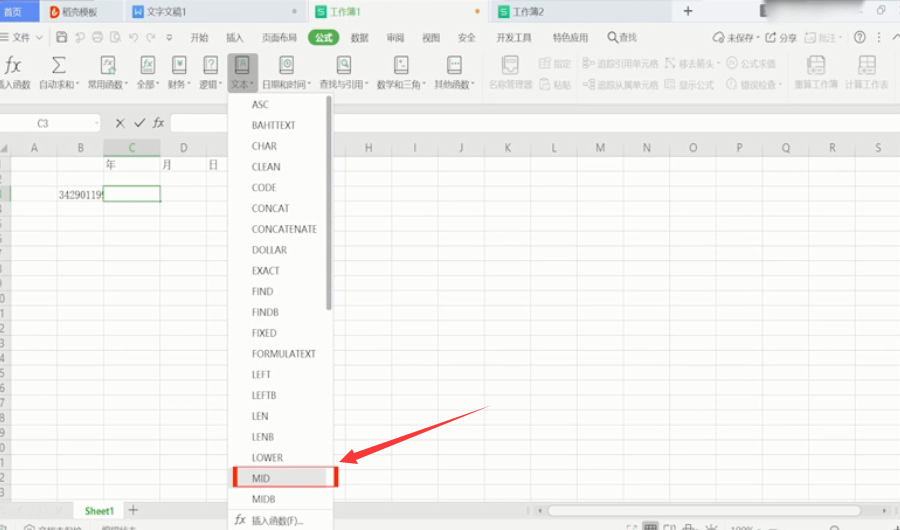Click the 公式求值 evaluate formula button
This screenshot has height=530, width=900.
point(751,63)
